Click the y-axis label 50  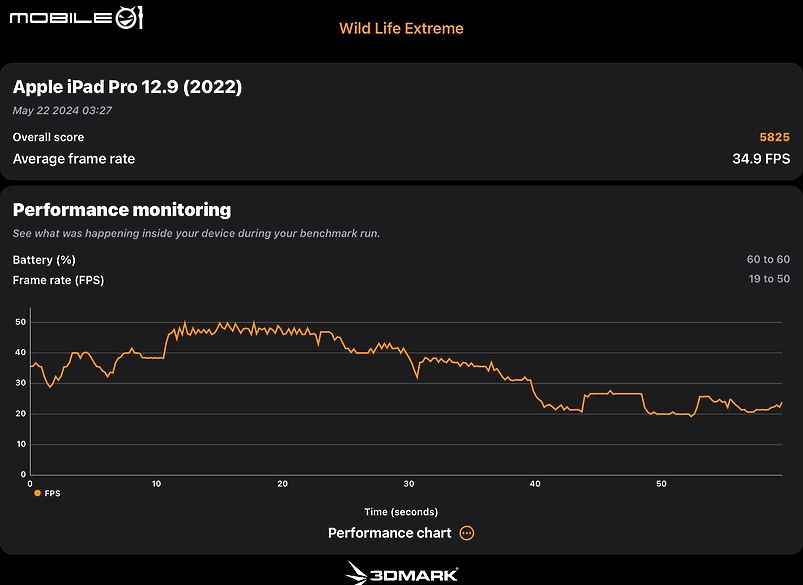coord(20,322)
